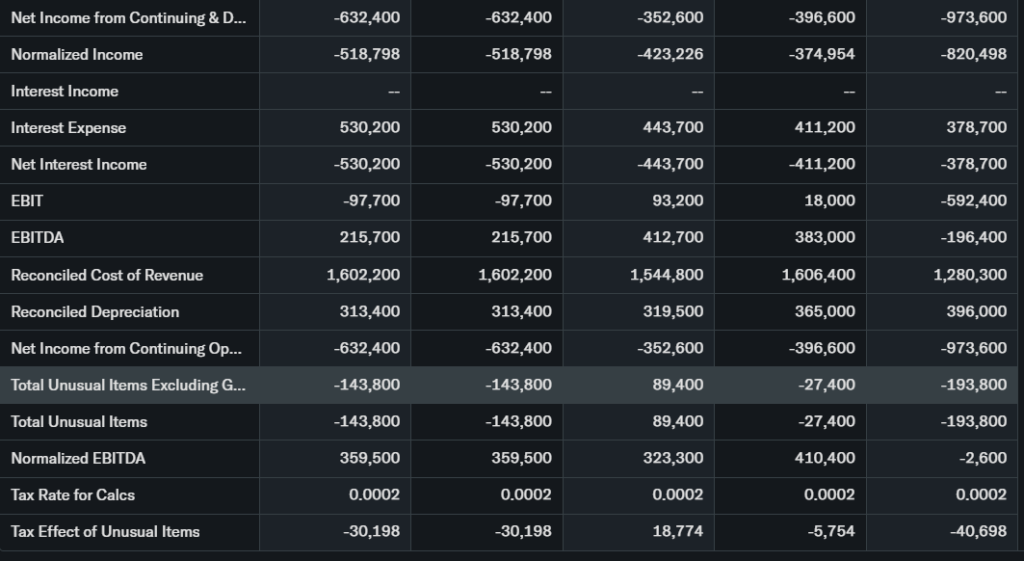The image size is (1024, 561).
Task: Select the Reconciled Cost of Revenue label
Action: click(x=107, y=275)
